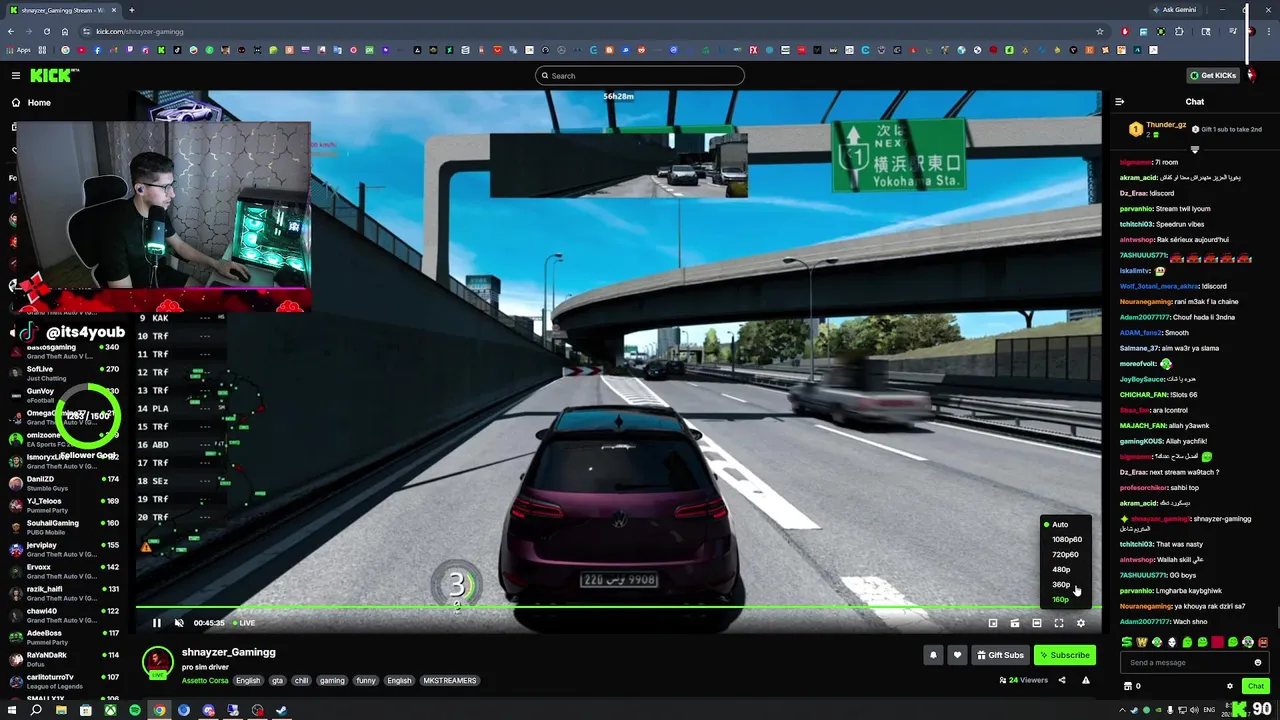Select the funny tag
Viewport: 1280px width, 720px height.
pyautogui.click(x=366, y=680)
